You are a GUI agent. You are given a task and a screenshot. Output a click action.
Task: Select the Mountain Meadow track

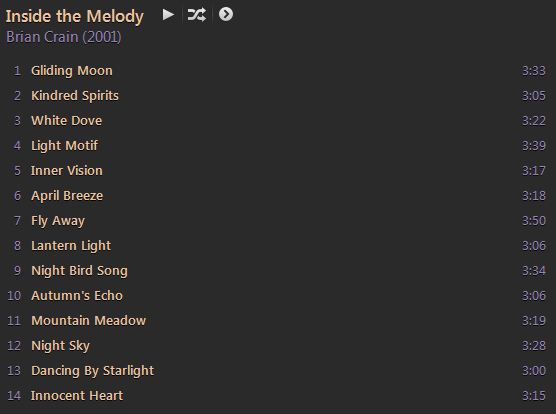(x=278, y=320)
